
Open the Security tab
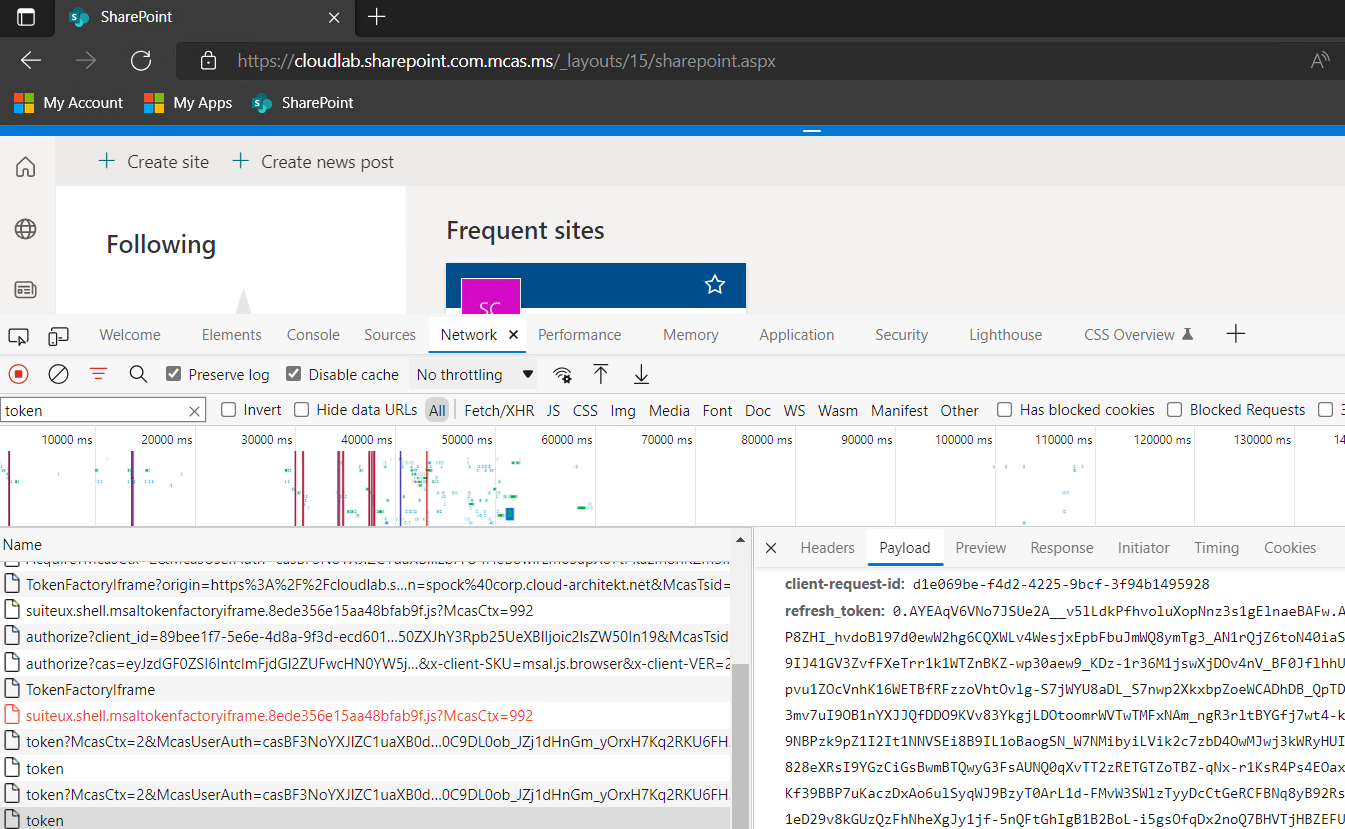[902, 335]
